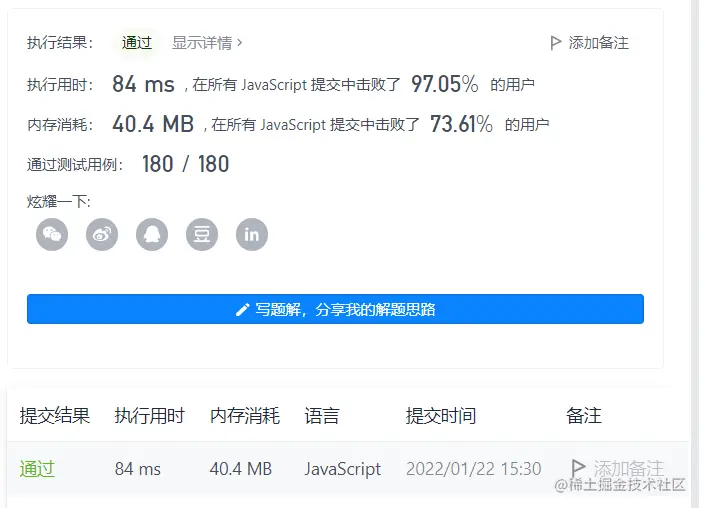Screen dimensions: 701x508
Task: Click the 内存消耗 column header
Action: pos(245,415)
